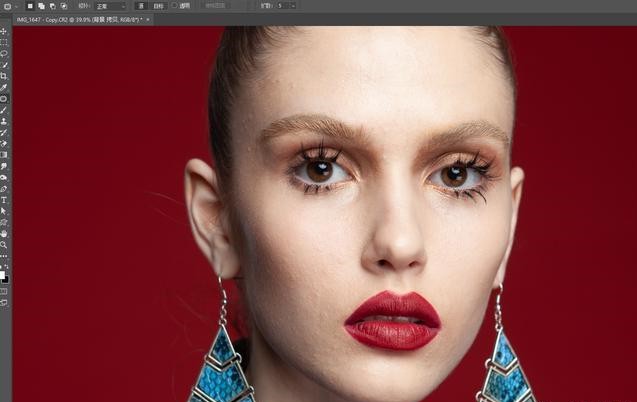Image resolution: width=637 pixels, height=402 pixels.
Task: Choose Add to Selection mode
Action: point(41,6)
